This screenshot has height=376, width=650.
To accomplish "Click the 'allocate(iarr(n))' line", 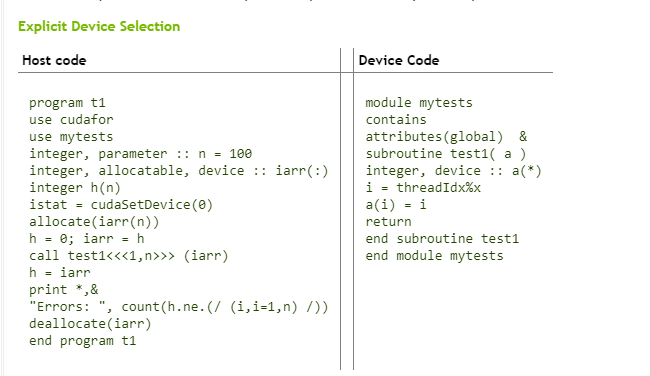I will tap(94, 222).
